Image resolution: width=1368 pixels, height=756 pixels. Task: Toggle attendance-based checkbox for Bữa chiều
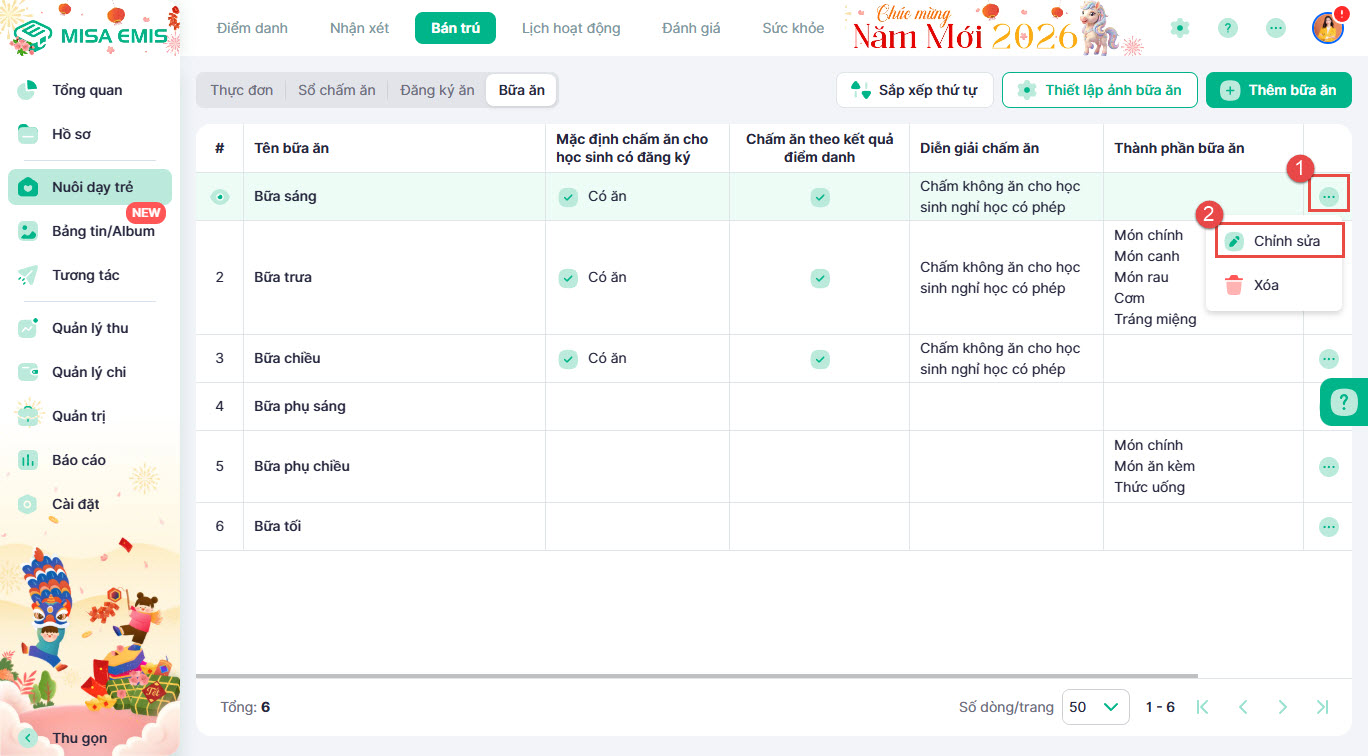tap(820, 358)
